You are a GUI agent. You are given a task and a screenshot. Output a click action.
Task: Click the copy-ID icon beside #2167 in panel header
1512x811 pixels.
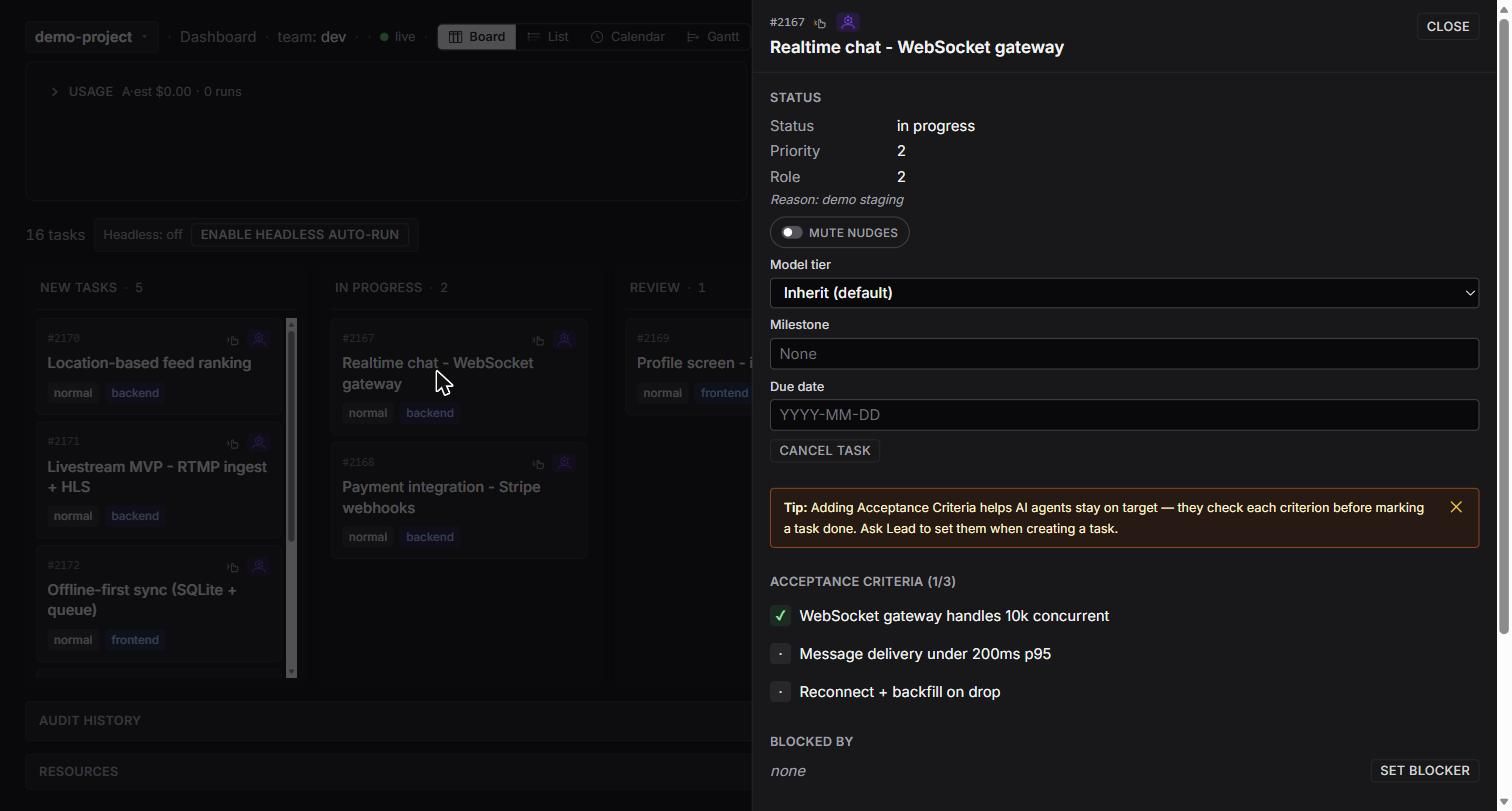(820, 23)
